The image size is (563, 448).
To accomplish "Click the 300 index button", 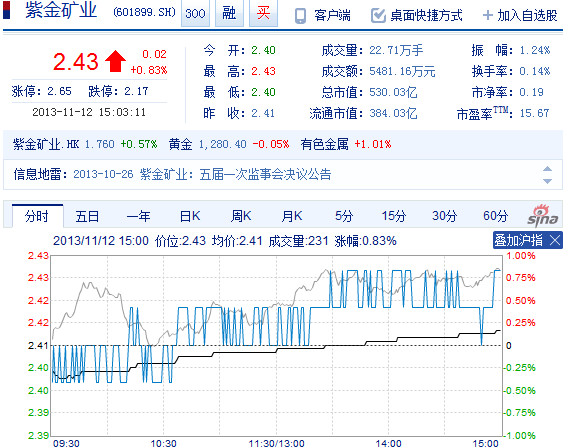I will (x=195, y=13).
